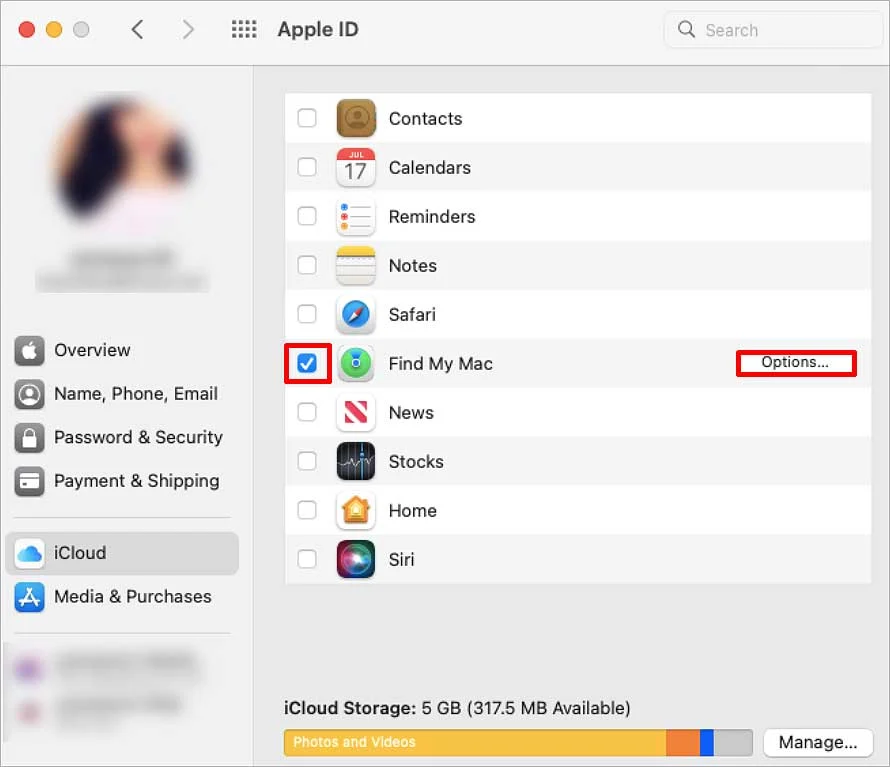Click the search magnifier icon

coord(686,29)
